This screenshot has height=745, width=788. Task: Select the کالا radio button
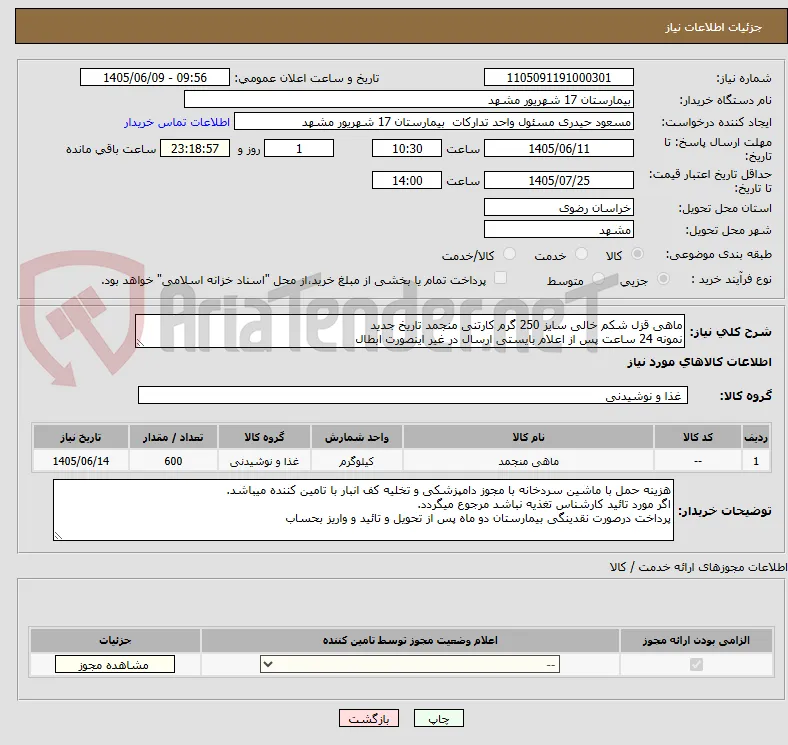(637, 254)
